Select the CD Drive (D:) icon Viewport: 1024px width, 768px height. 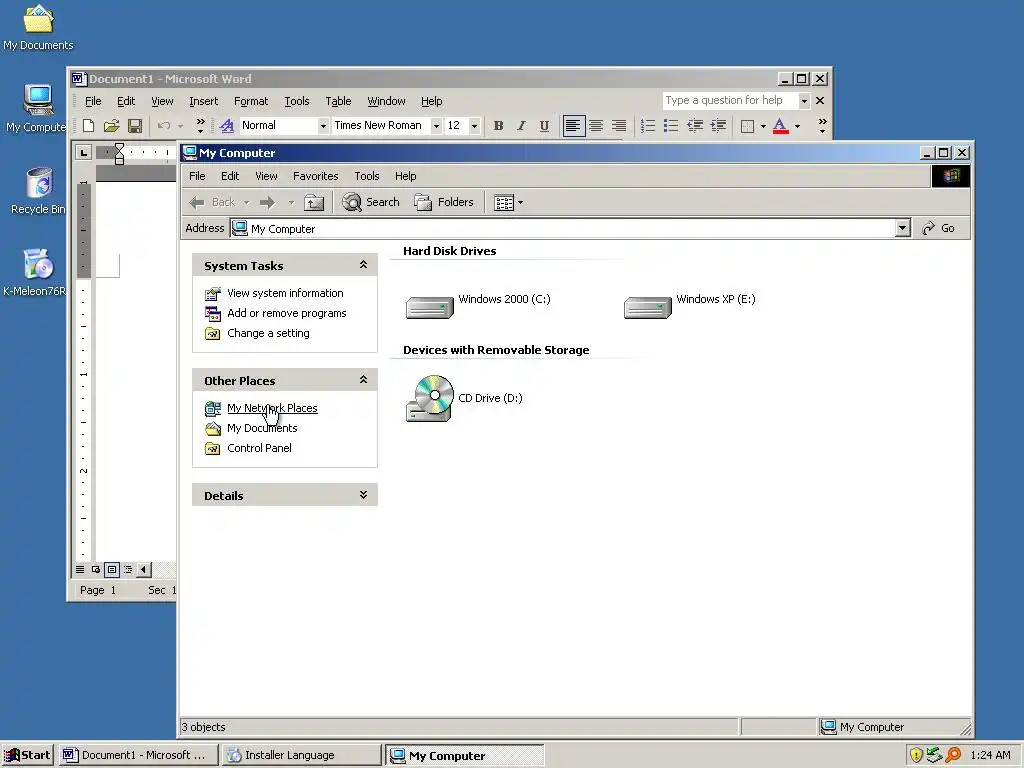coord(430,398)
